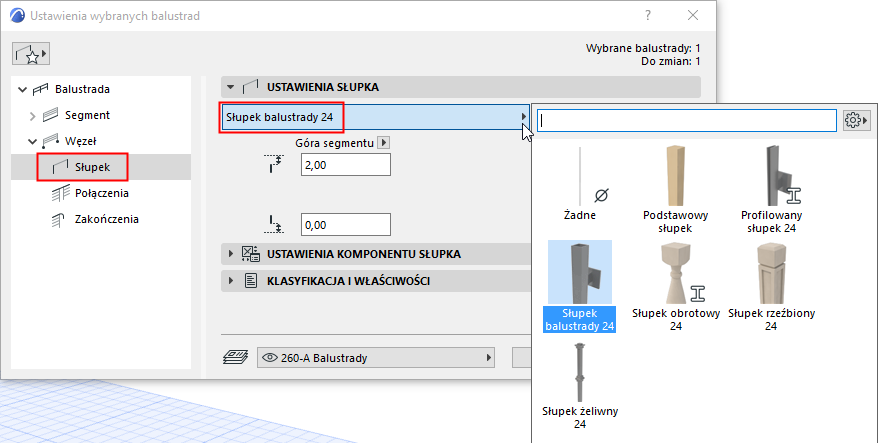Expand USTAWIENIA KOMPONENTU SŁUPKA panel

[230, 254]
